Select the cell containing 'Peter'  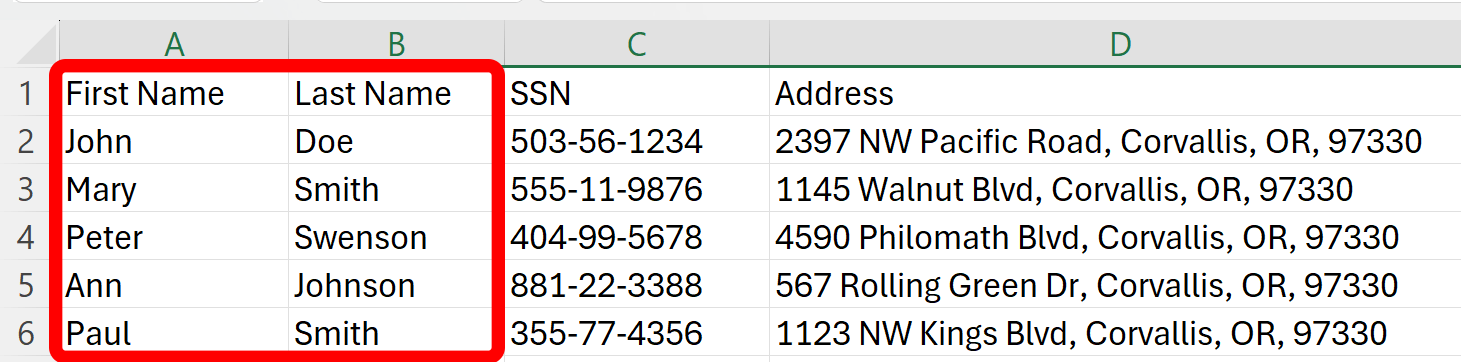tap(175, 237)
